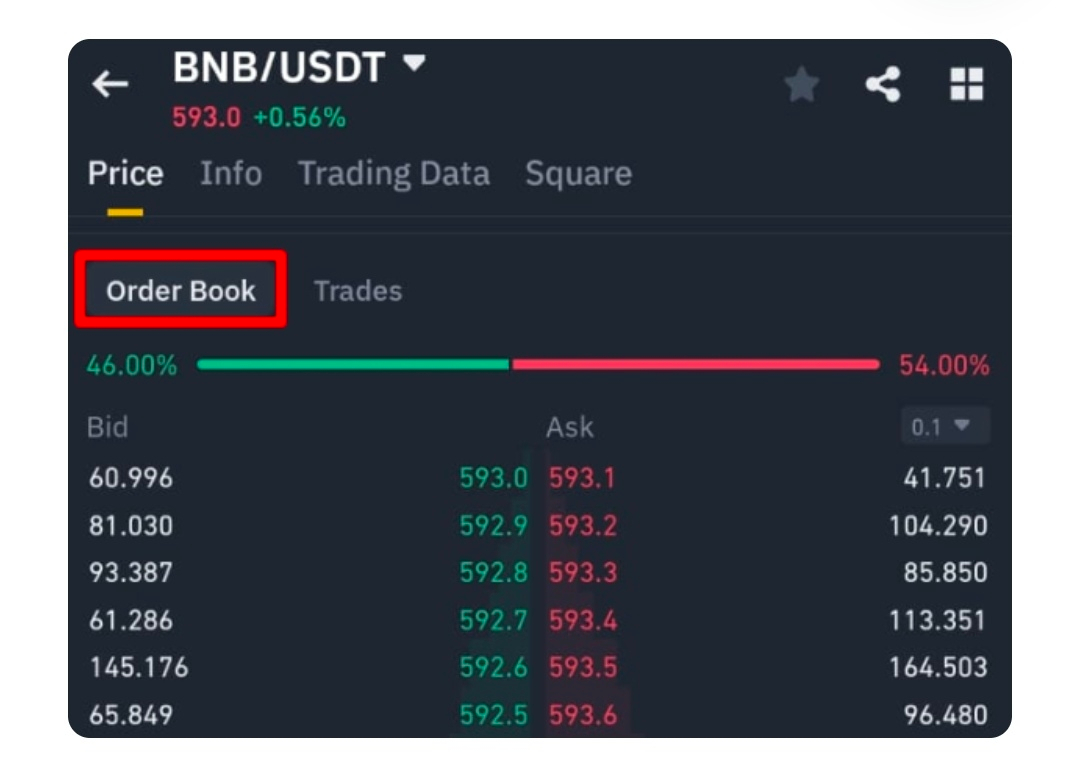Tap the share icon
This screenshot has width=1080, height=768.
pyautogui.click(x=883, y=85)
